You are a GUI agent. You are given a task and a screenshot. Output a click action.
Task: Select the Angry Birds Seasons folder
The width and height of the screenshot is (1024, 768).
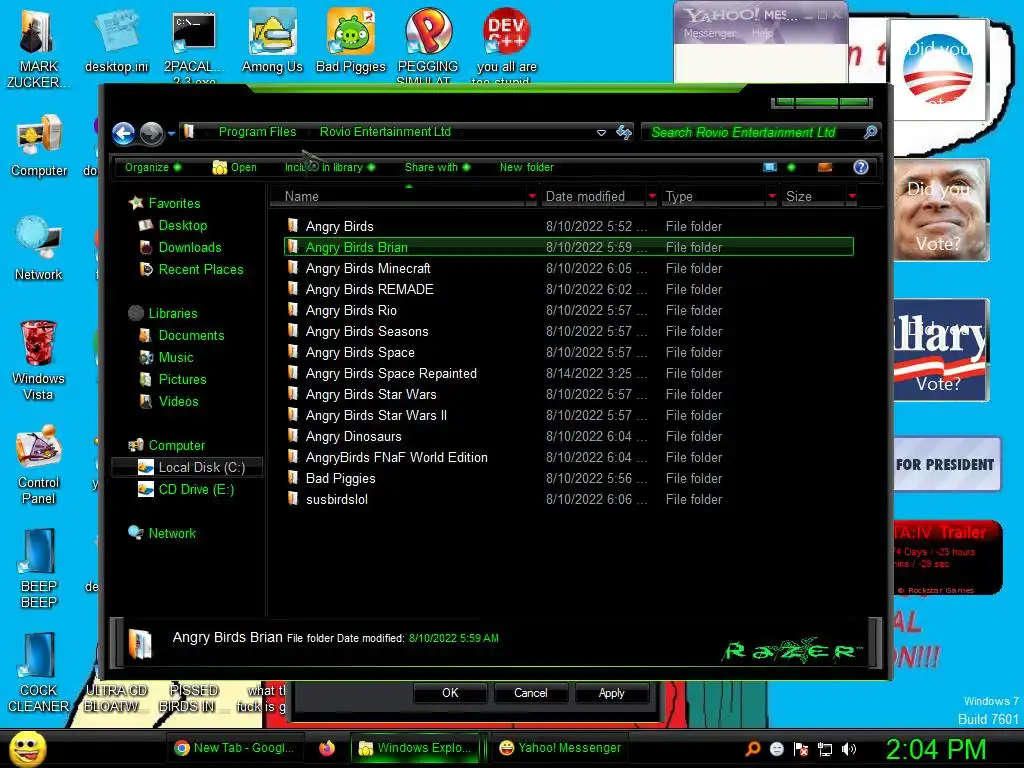tap(569, 331)
